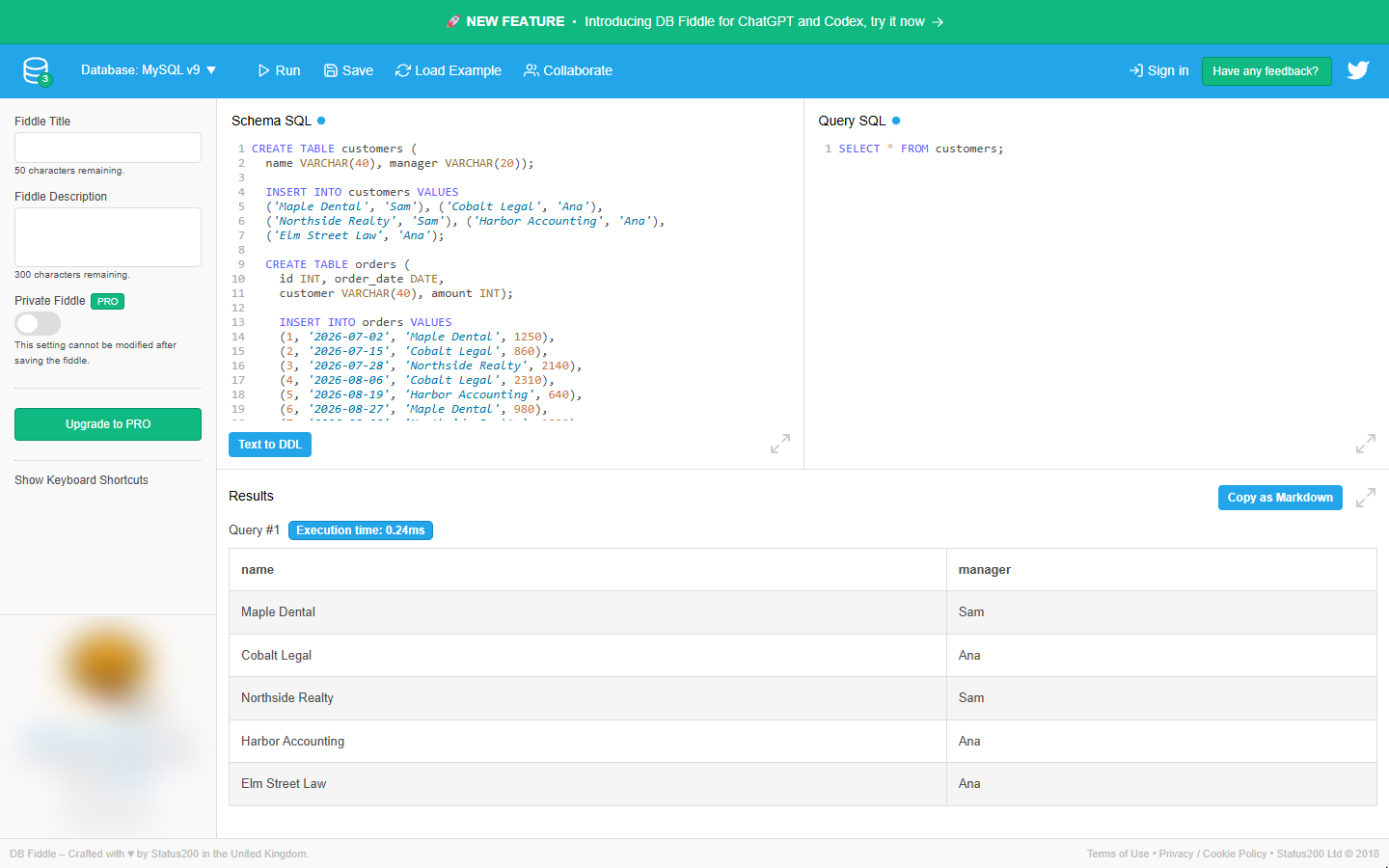Click Sign in
The image size is (1389, 868).
tap(1159, 71)
